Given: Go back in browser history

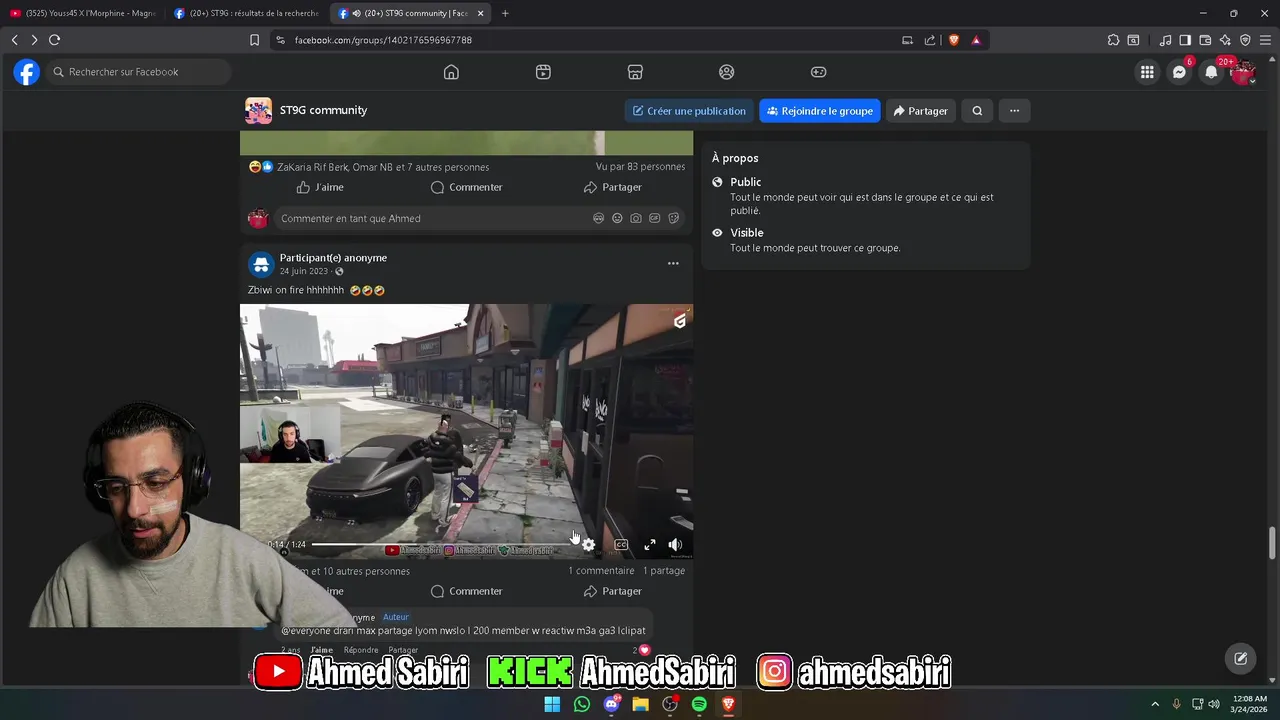Looking at the screenshot, I should 14,40.
